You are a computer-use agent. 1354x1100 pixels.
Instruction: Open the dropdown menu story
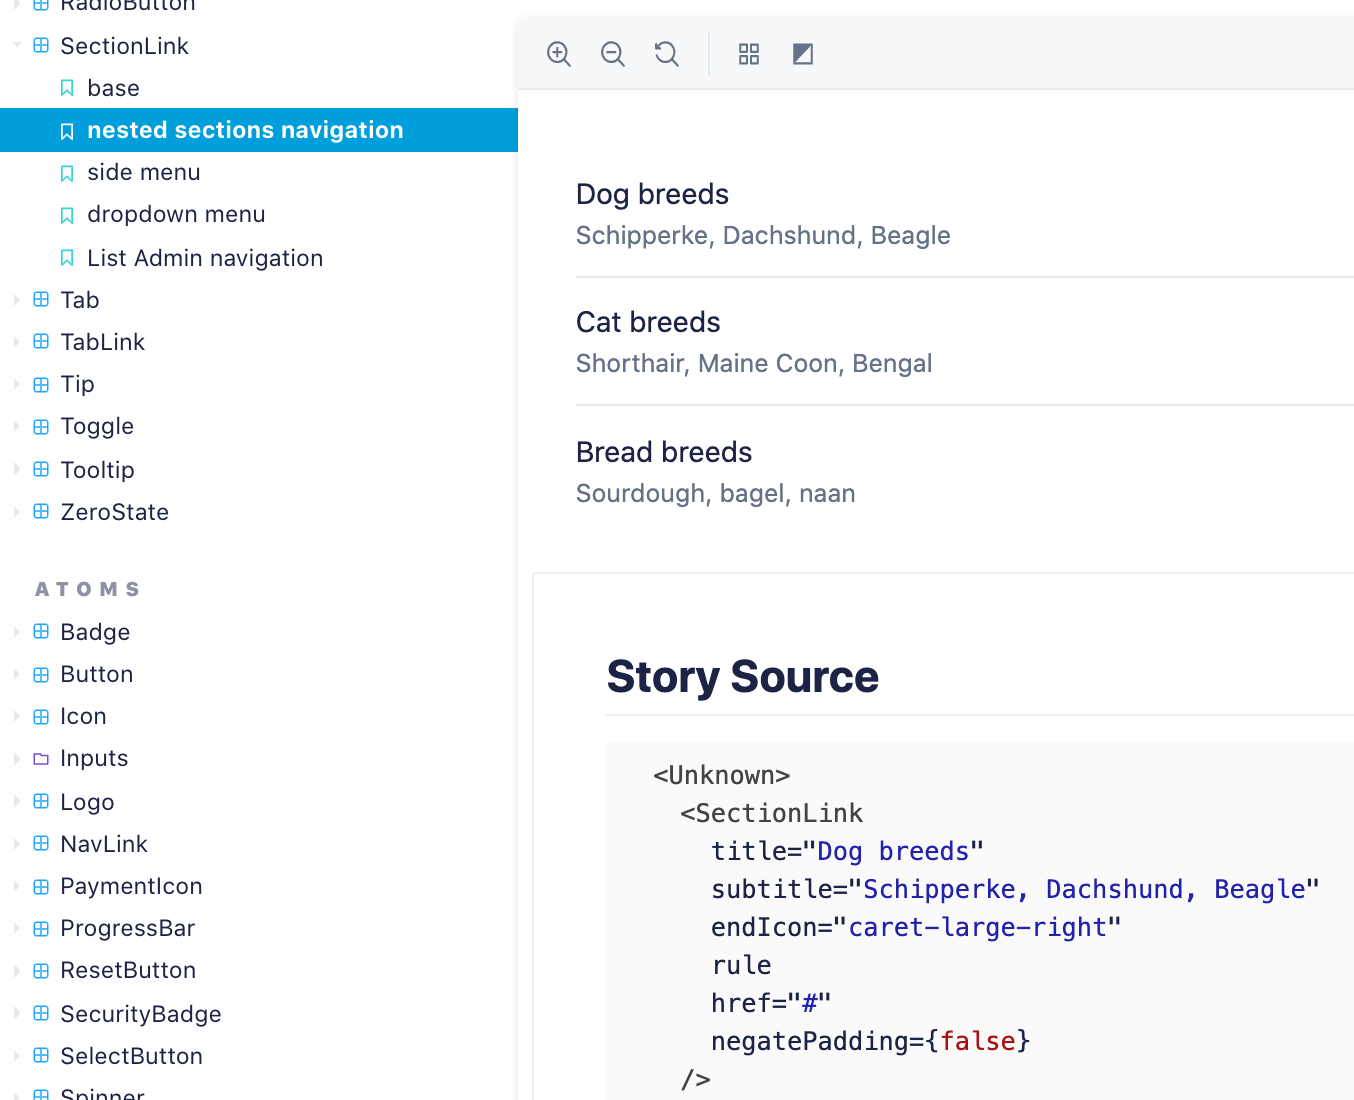tap(176, 215)
